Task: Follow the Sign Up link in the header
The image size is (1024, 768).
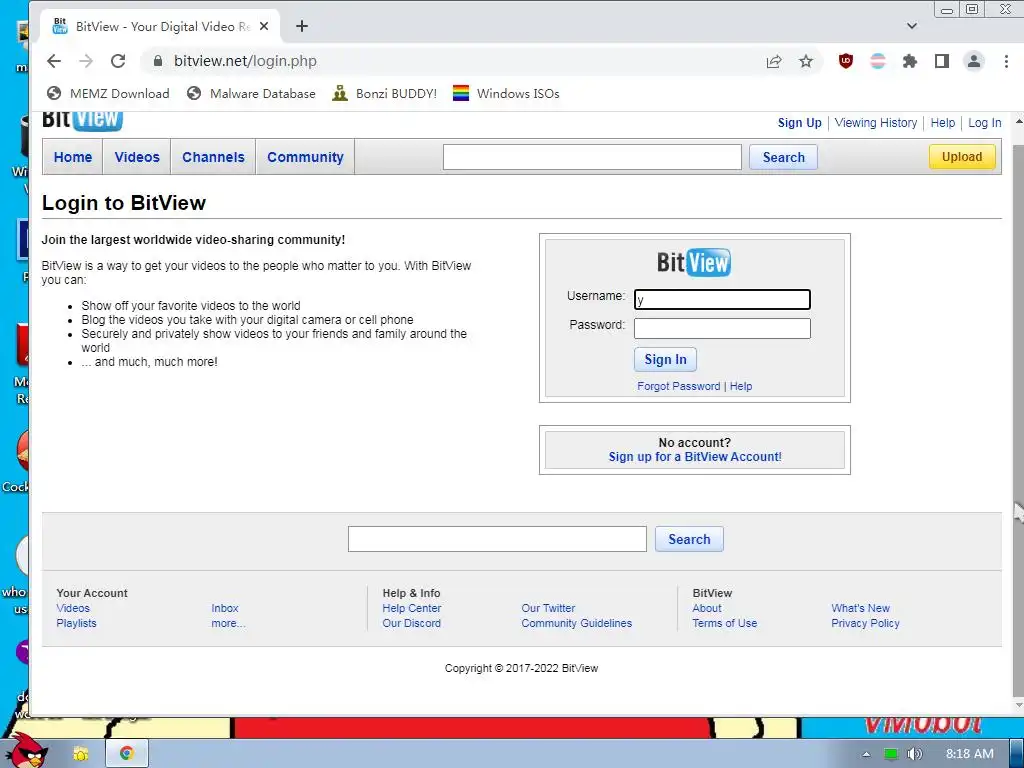Action: (x=799, y=123)
